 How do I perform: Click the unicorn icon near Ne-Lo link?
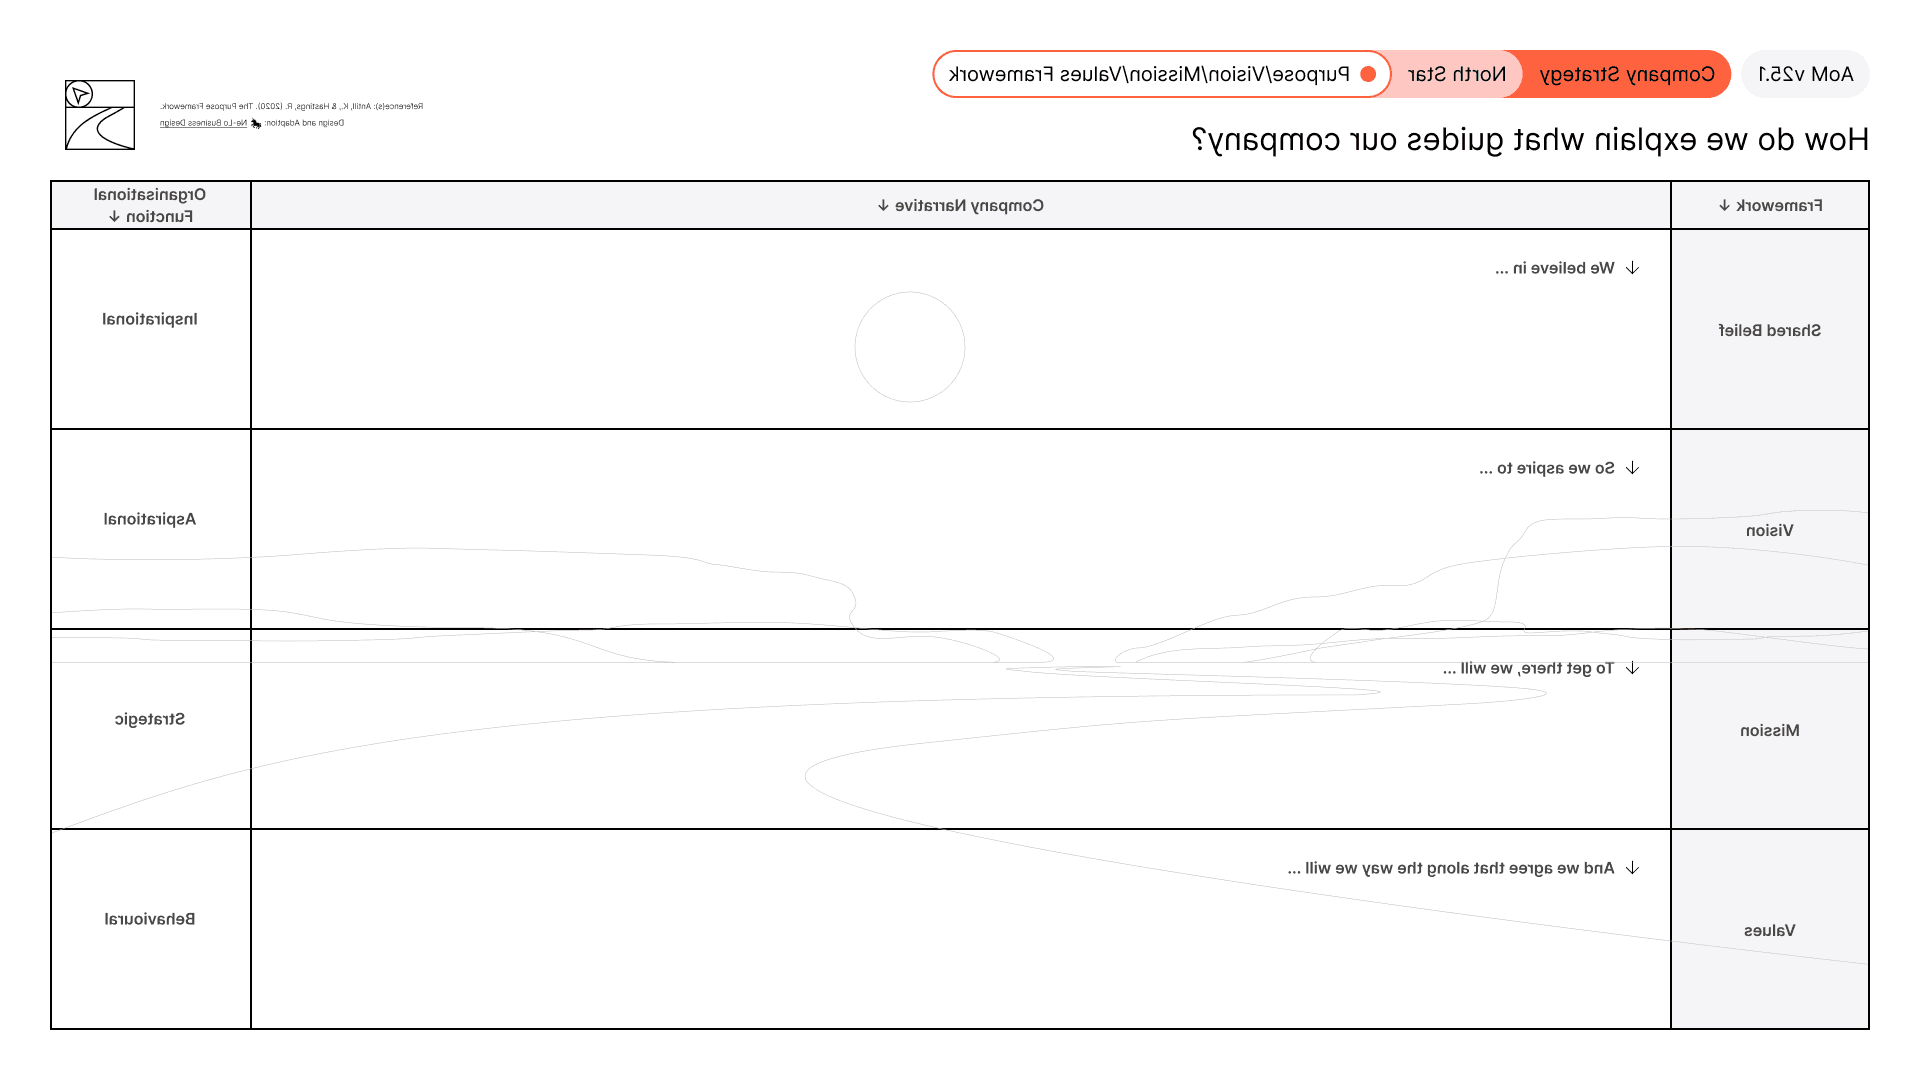pyautogui.click(x=256, y=124)
